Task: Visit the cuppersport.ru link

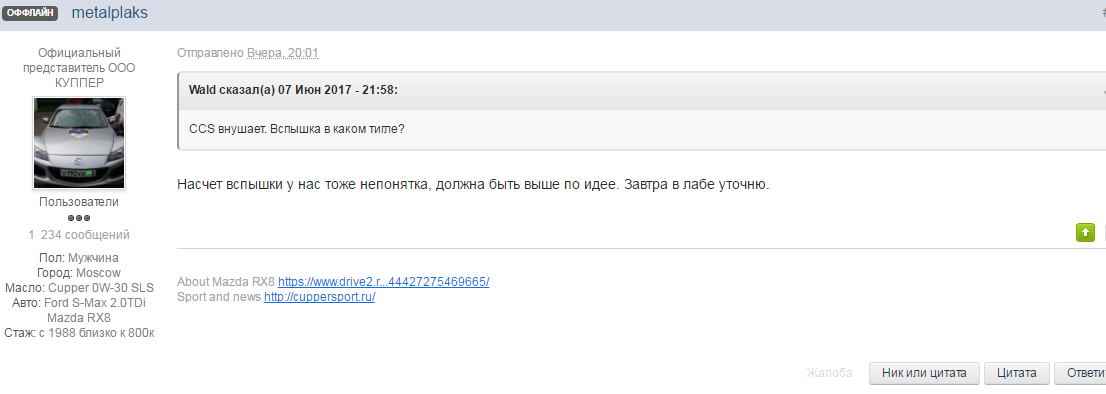Action: [x=320, y=297]
